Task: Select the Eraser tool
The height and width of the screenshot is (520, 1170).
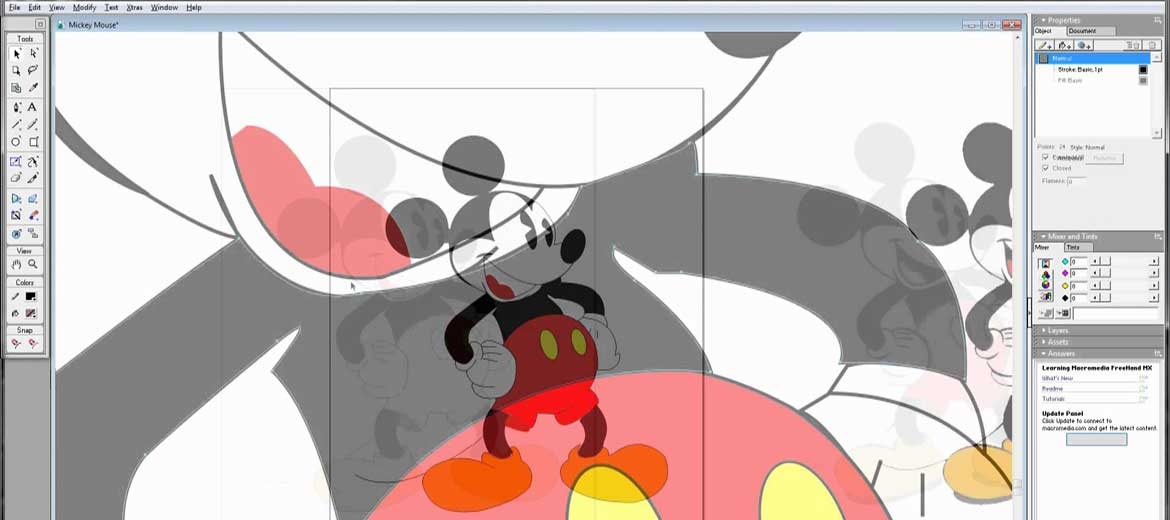Action: coord(16,178)
